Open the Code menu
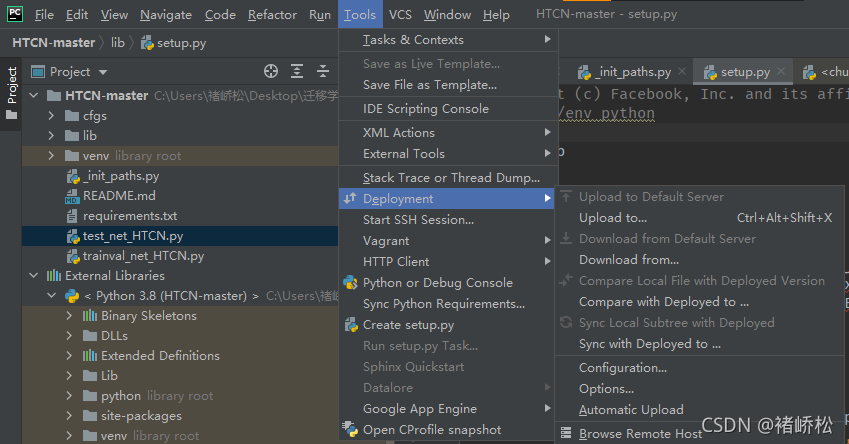Screen dimensions: 849x444 point(220,15)
